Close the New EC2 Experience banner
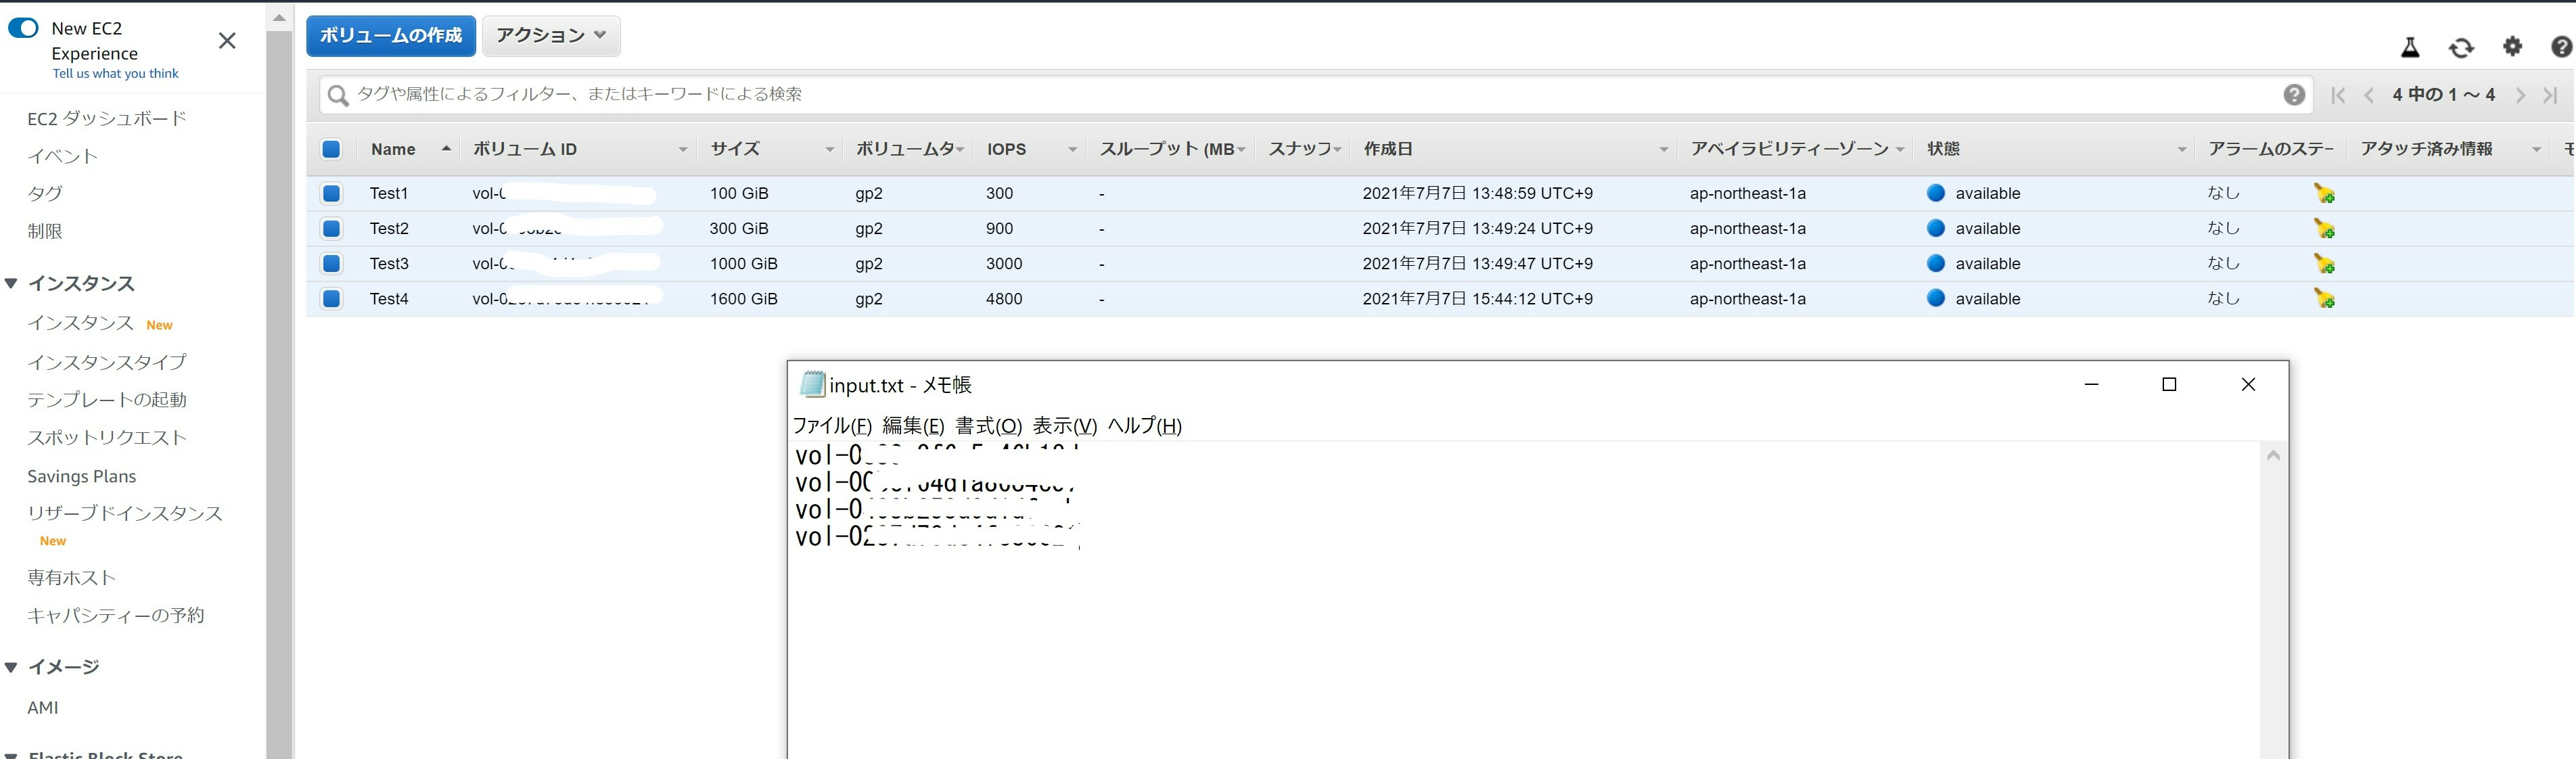The height and width of the screenshot is (759, 2576). coord(227,41)
